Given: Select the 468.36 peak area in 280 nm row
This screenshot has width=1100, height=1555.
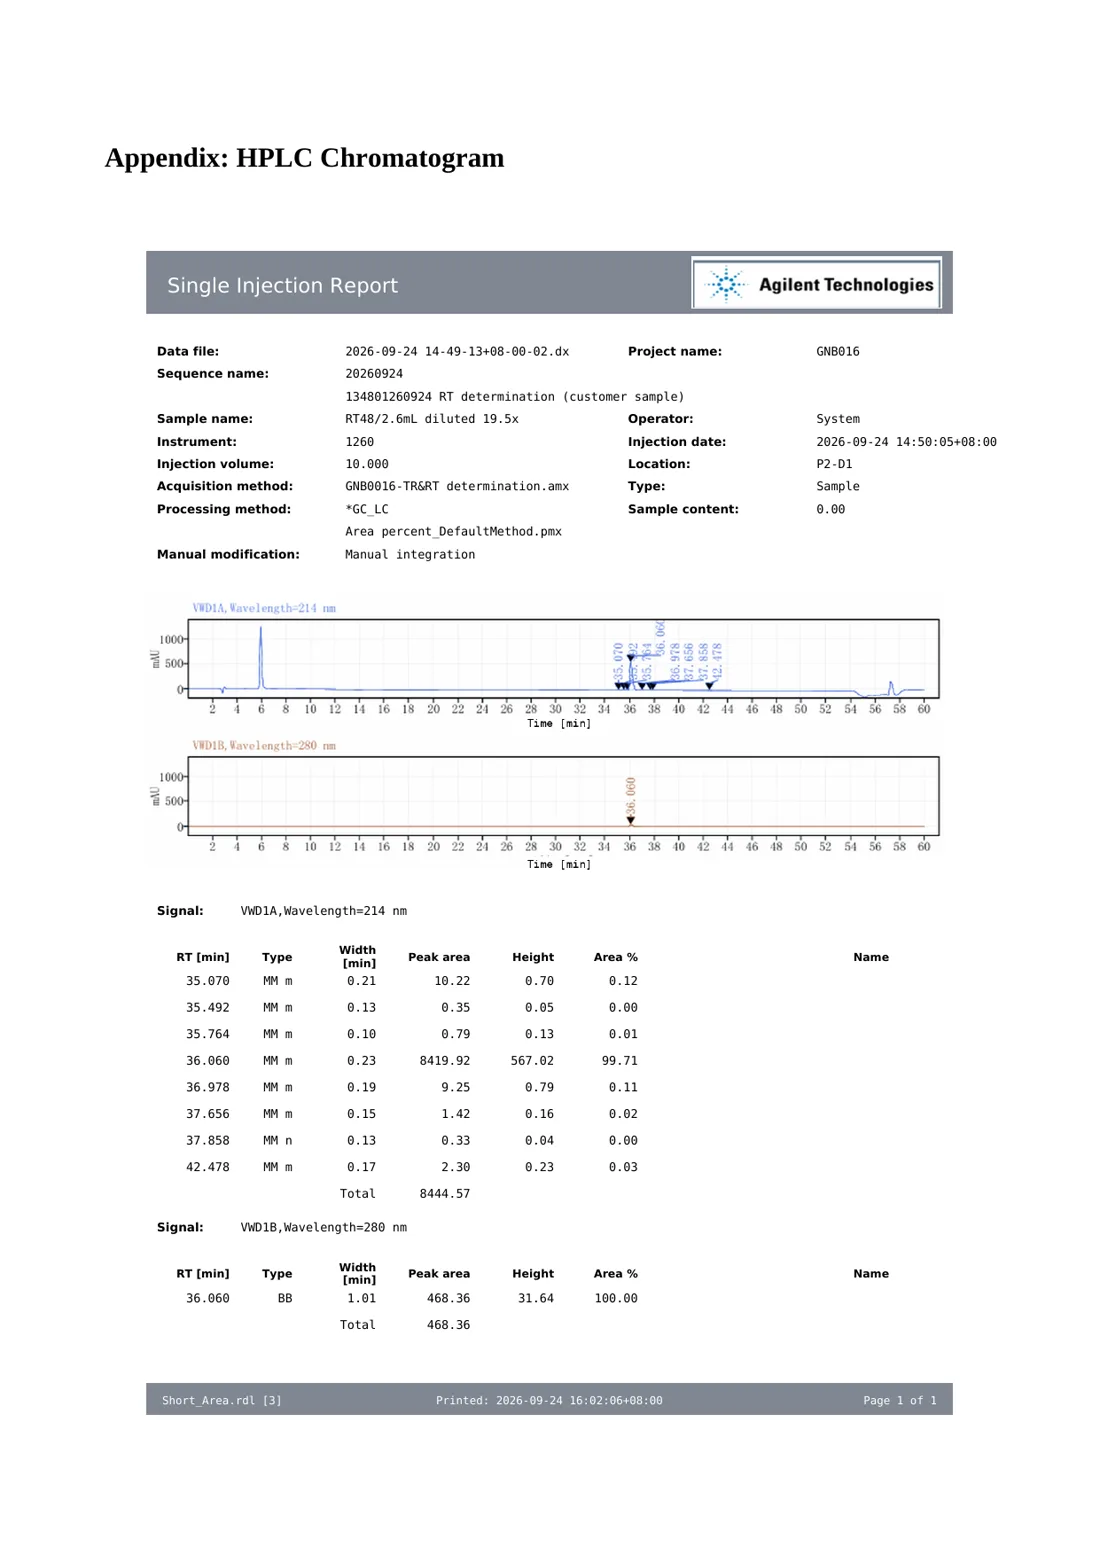Looking at the screenshot, I should 448,1298.
